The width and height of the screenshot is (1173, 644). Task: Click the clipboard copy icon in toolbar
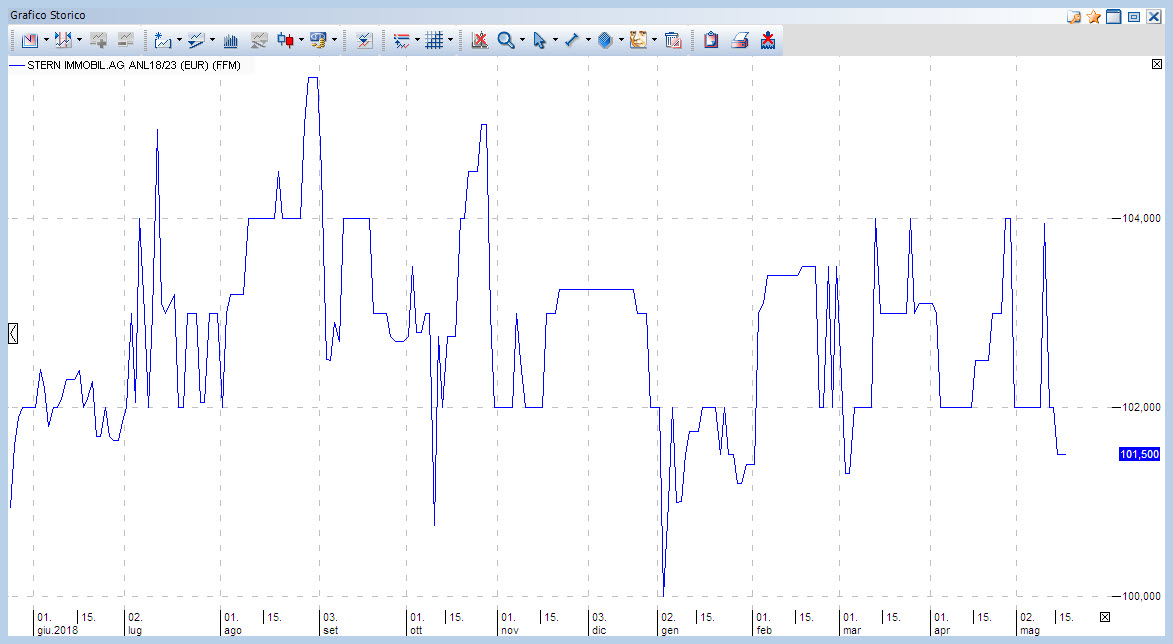711,41
